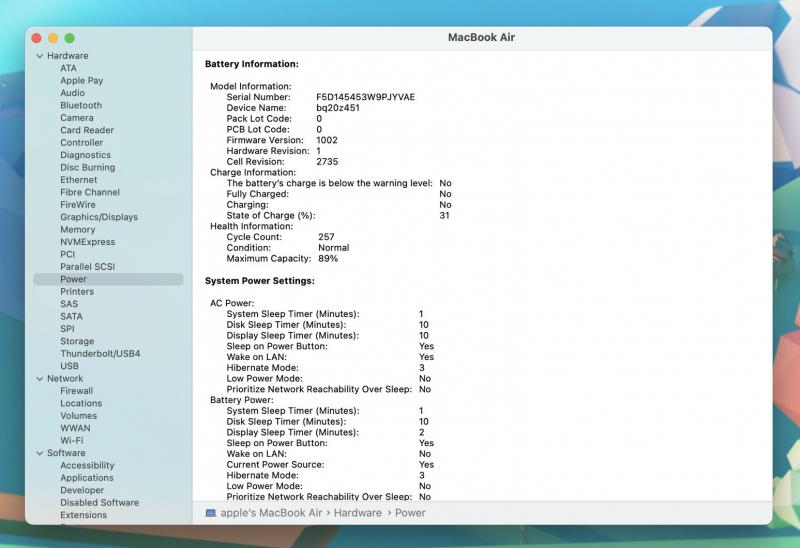Select Disc Burning entry
This screenshot has width=800, height=548.
click(x=87, y=167)
